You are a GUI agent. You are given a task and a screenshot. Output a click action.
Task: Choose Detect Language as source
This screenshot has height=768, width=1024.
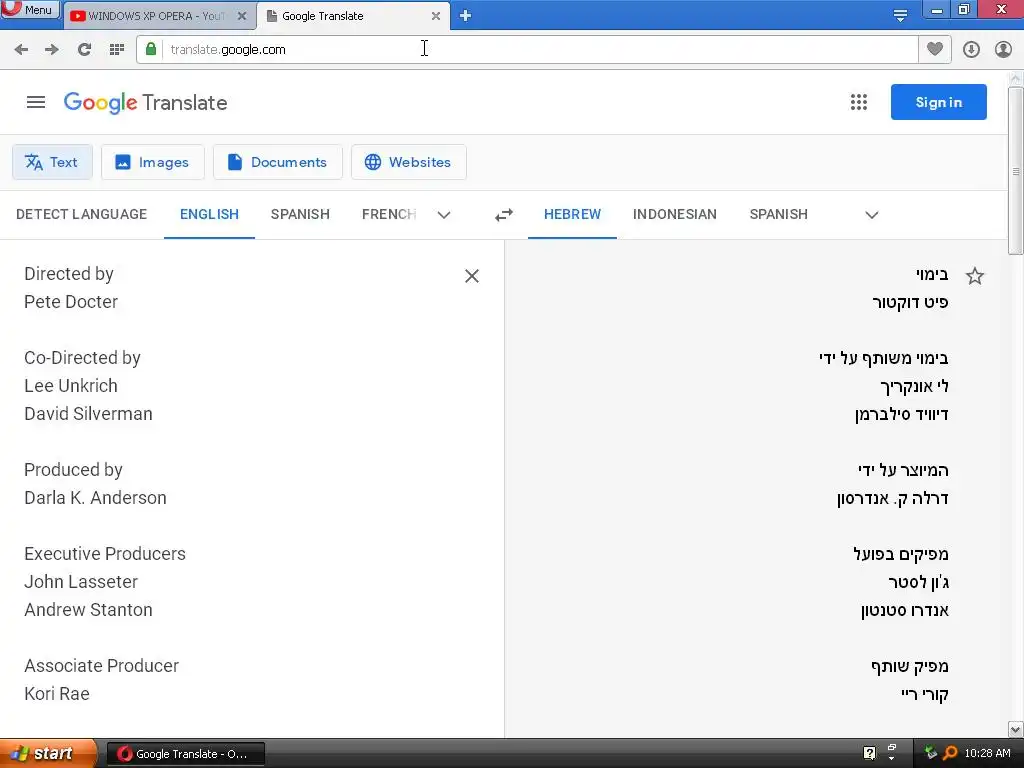(x=82, y=214)
